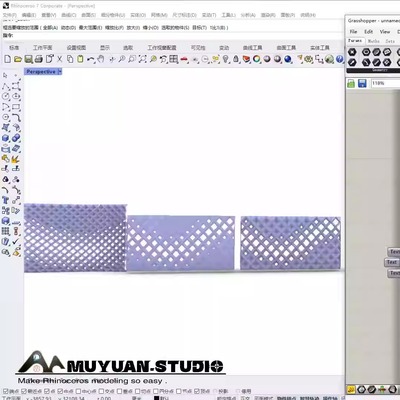Image resolution: width=400 pixels, height=400 pixels.
Task: Open the 曲面(S) menu in Rhino
Action: 88,15
